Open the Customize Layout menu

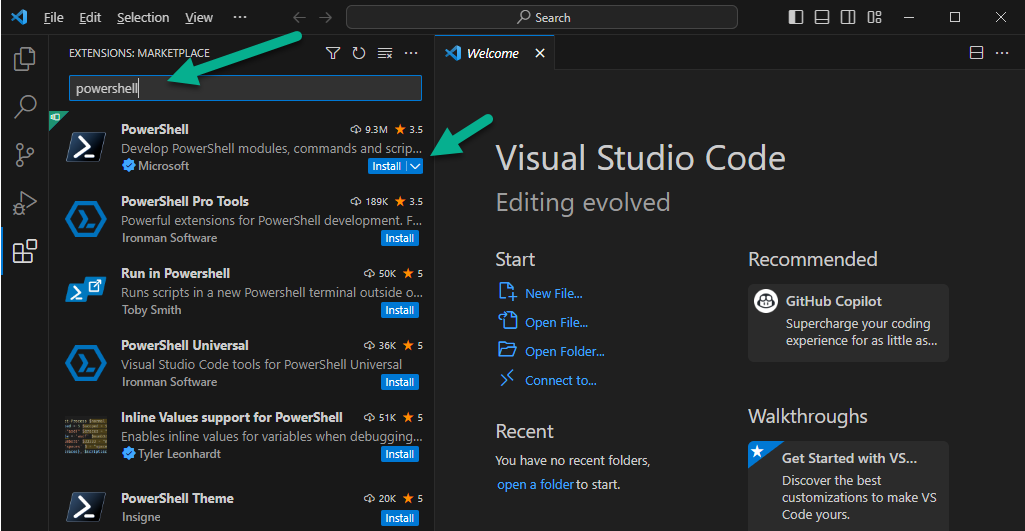(874, 18)
